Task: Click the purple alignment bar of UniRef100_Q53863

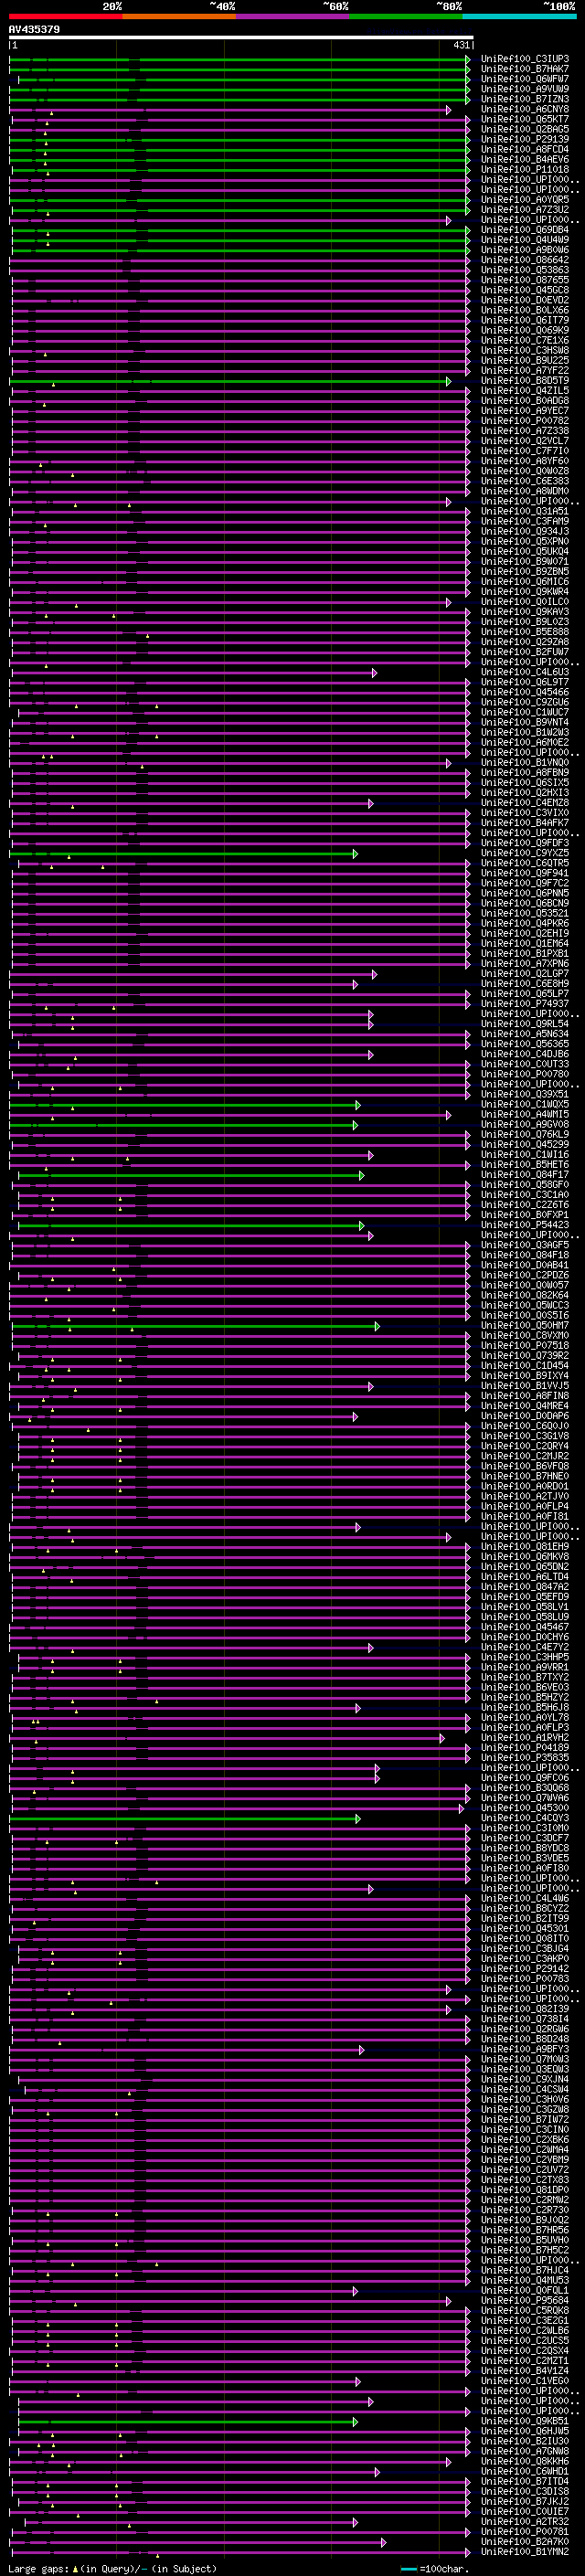Action: (240, 270)
